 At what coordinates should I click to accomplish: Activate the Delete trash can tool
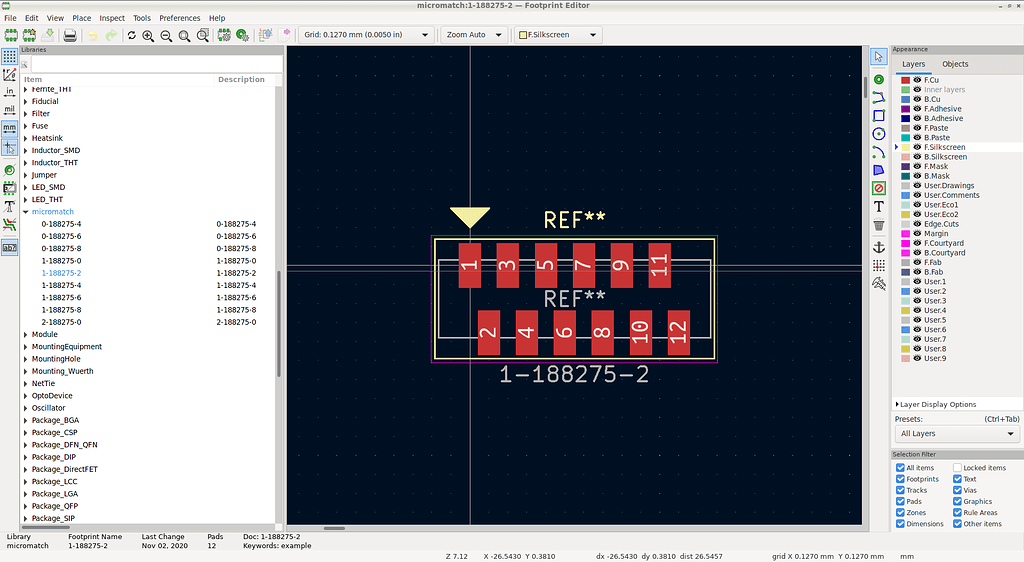point(879,224)
